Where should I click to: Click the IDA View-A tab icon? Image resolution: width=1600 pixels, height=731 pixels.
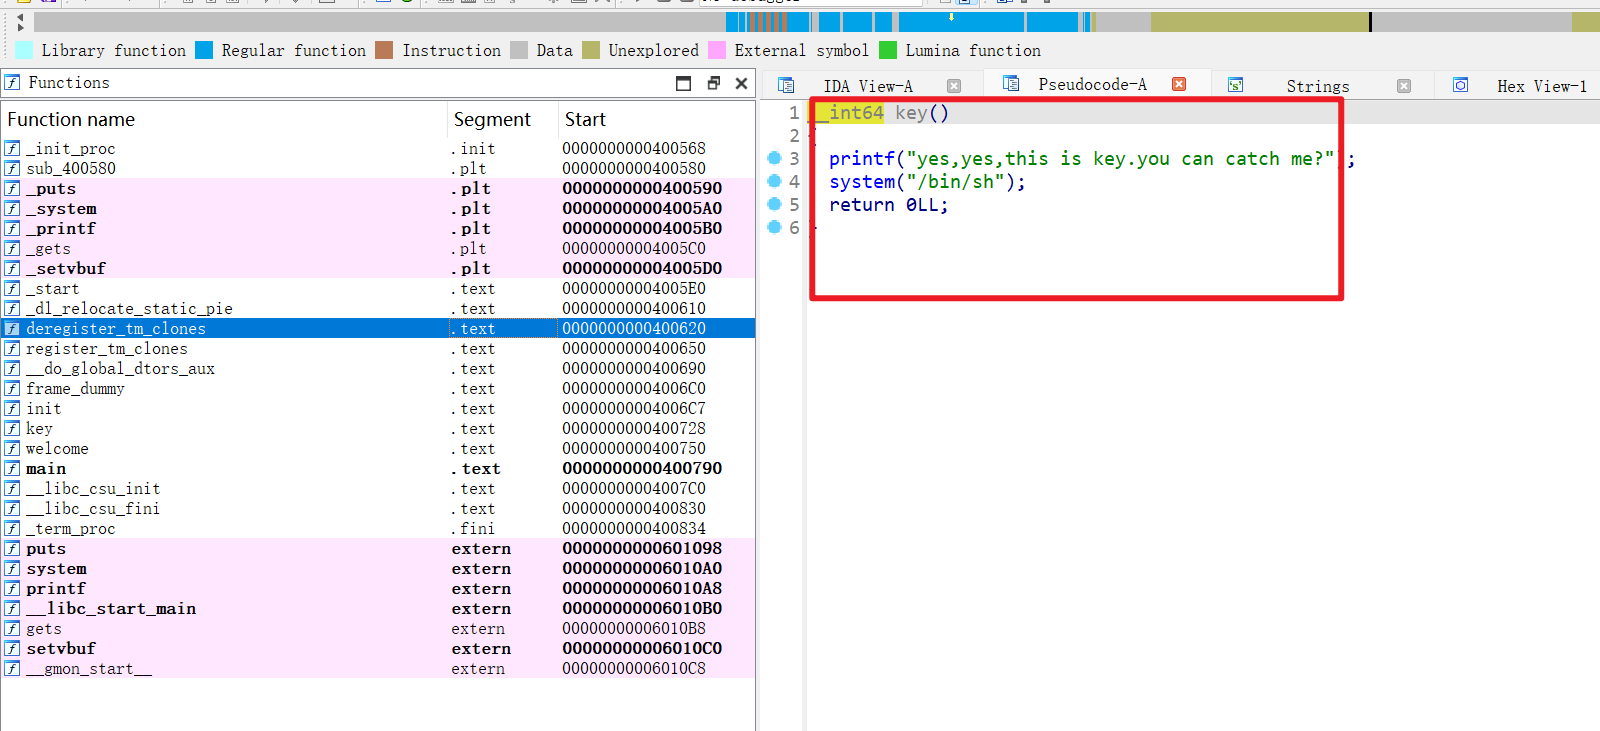[x=786, y=85]
